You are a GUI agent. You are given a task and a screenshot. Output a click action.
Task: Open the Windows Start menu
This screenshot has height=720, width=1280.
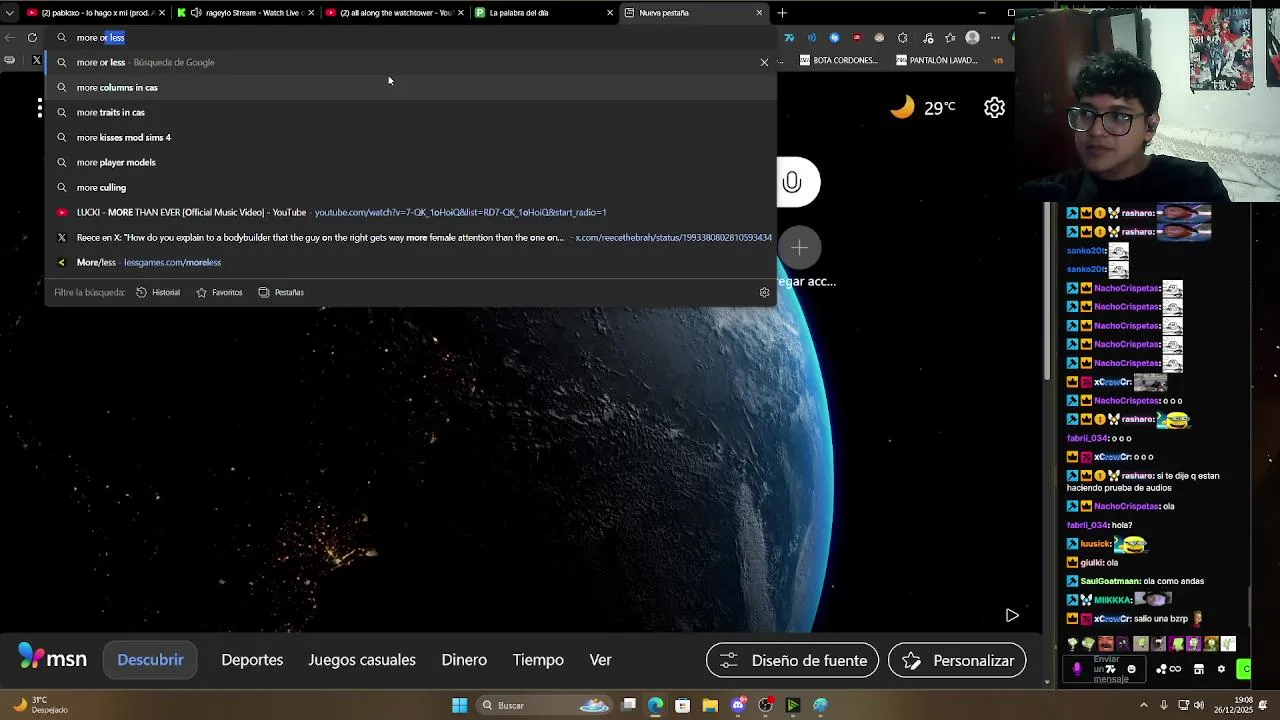click(459, 705)
